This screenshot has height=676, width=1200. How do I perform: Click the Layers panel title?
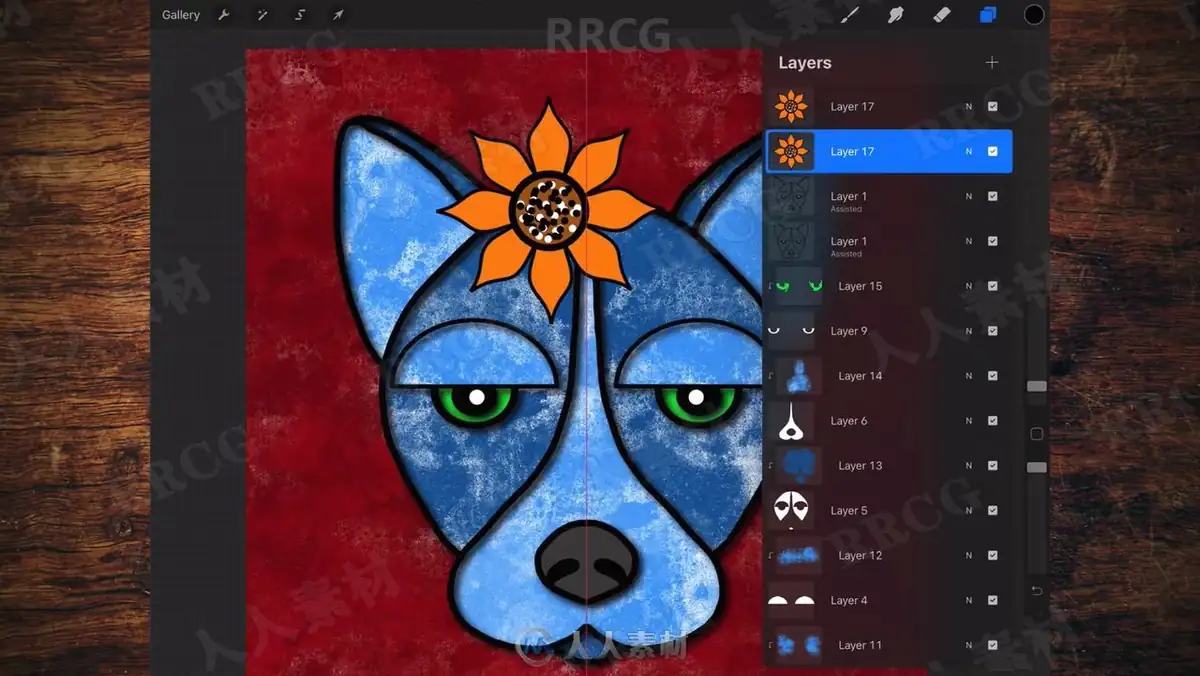[x=805, y=62]
